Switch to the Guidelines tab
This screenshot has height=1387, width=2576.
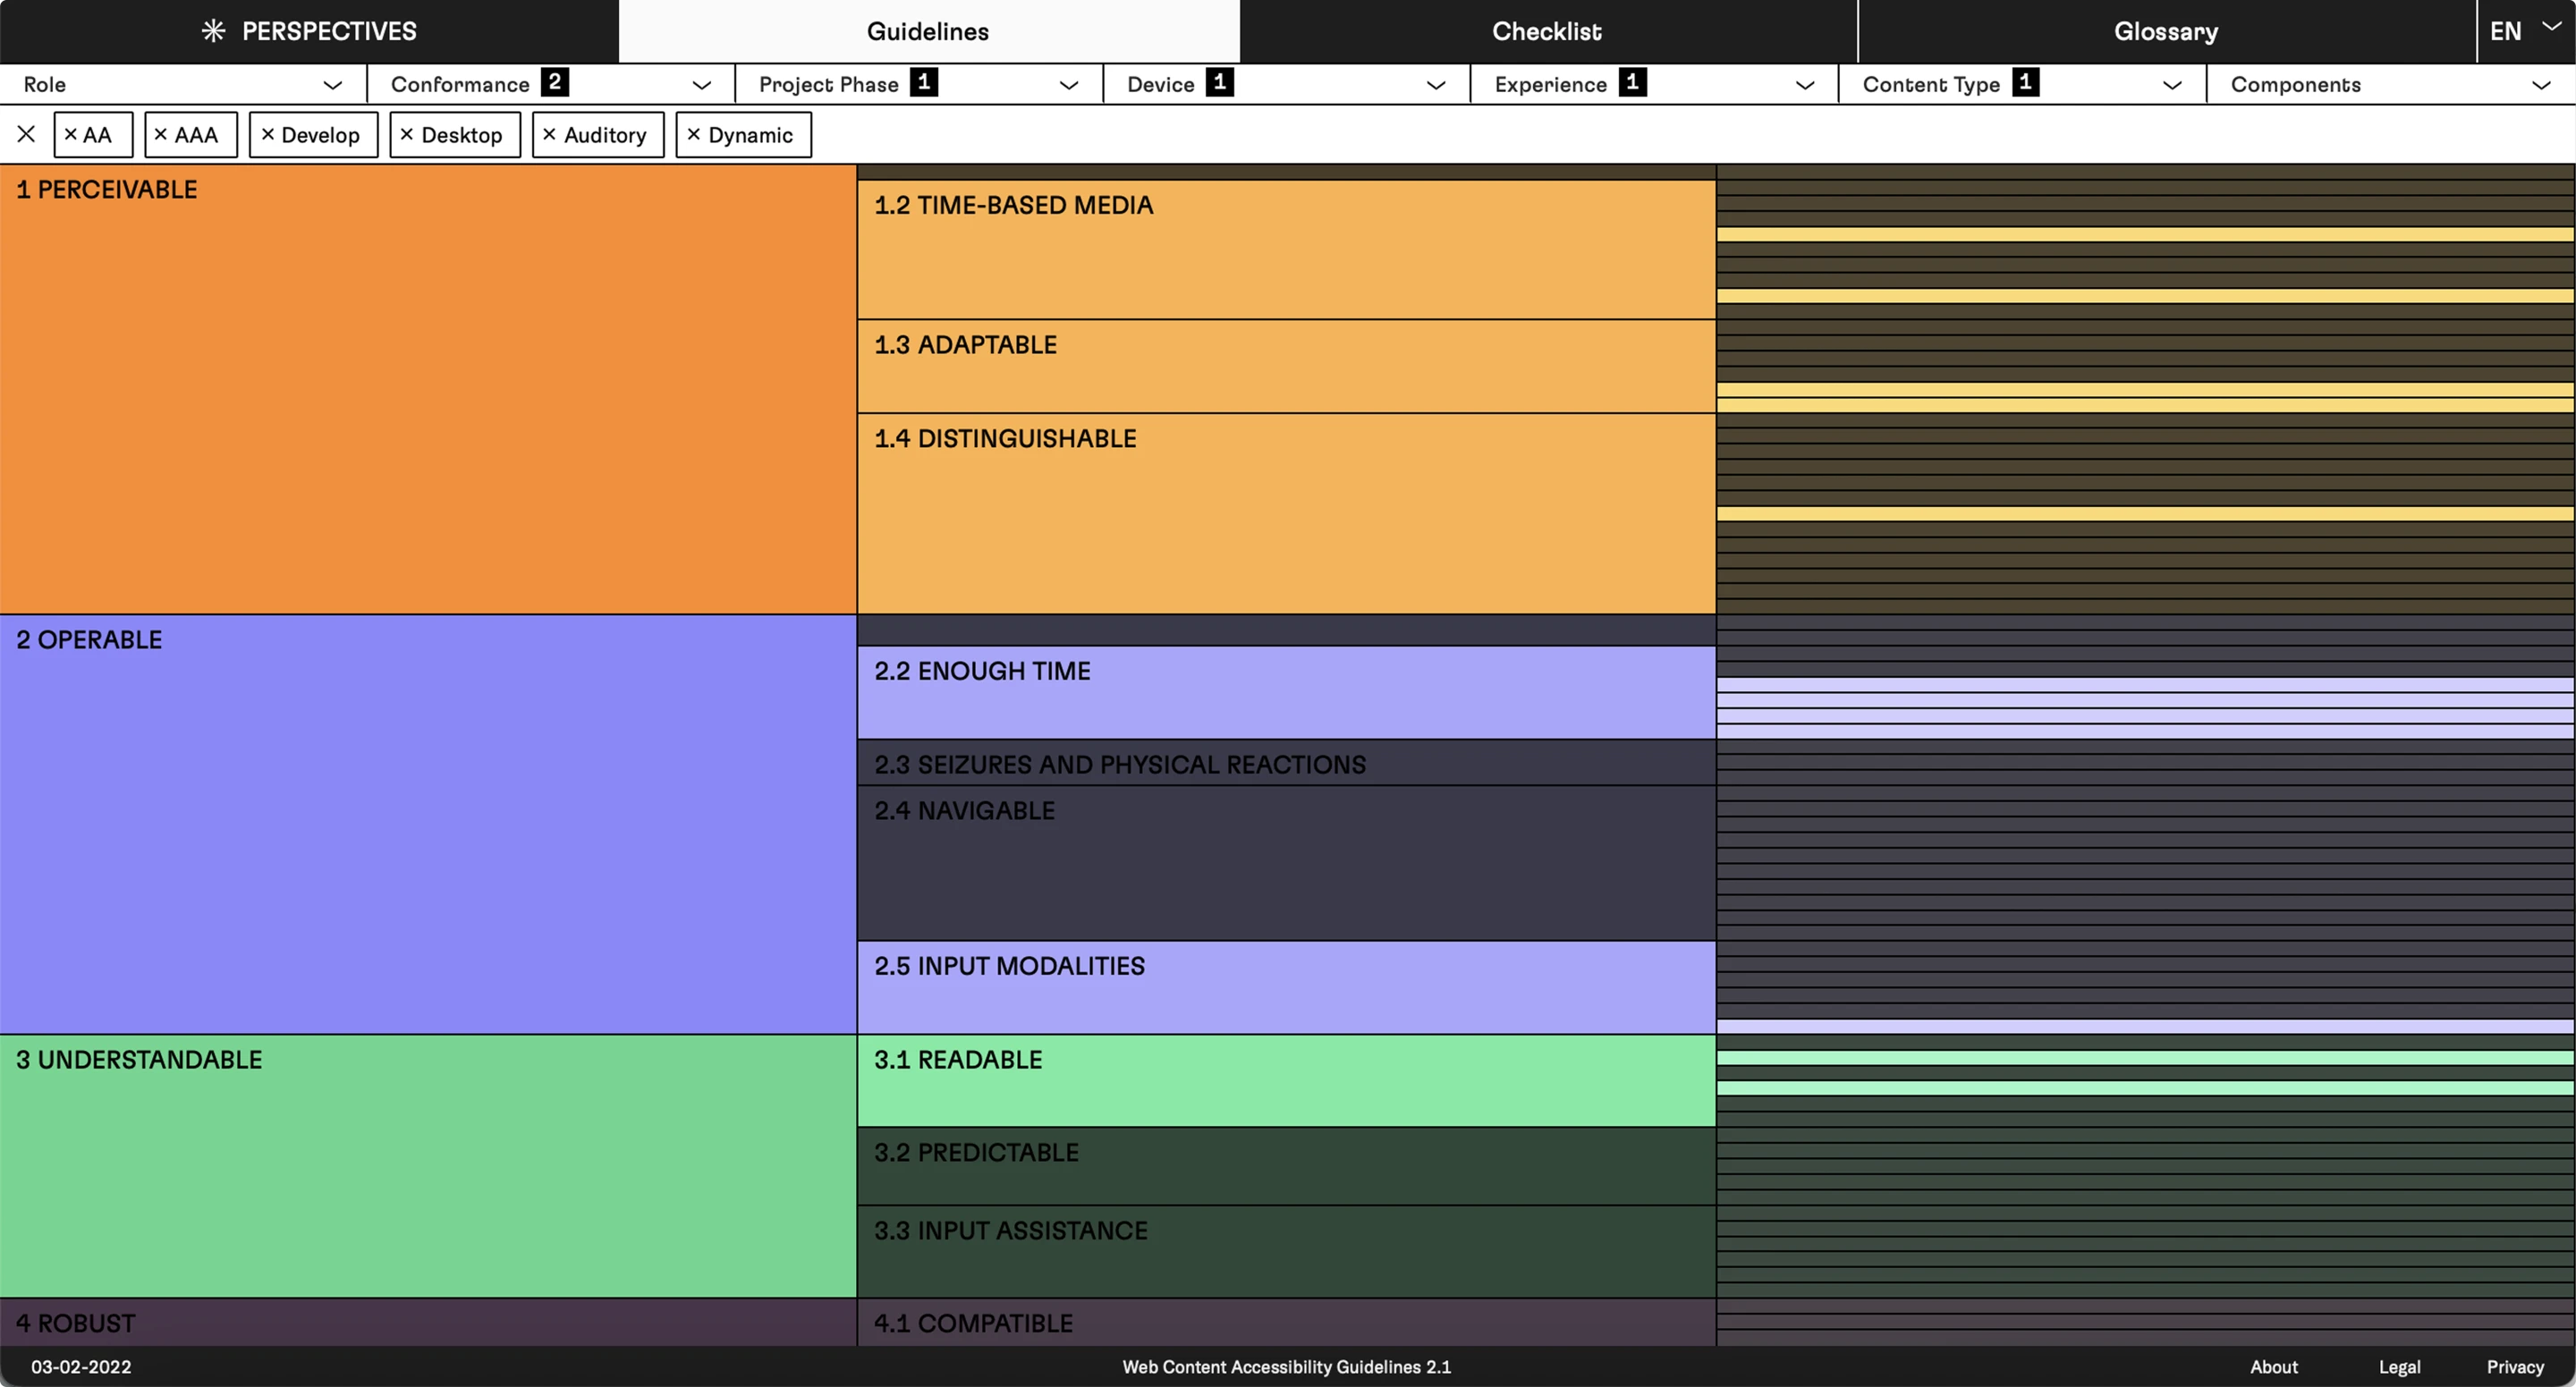tap(928, 31)
